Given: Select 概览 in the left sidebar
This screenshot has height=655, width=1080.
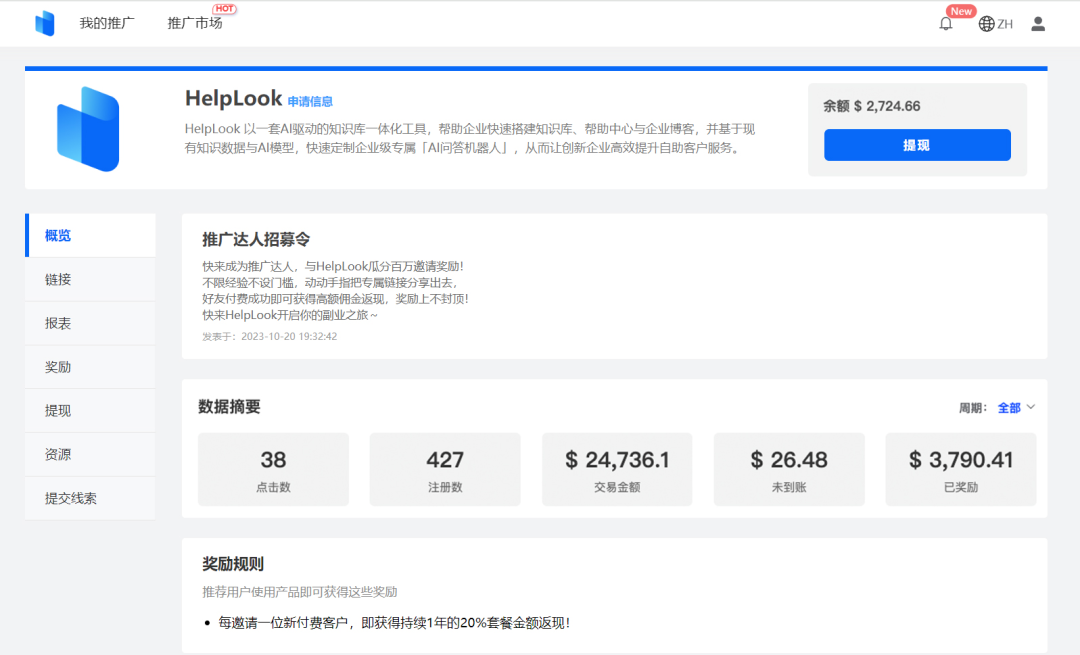Looking at the screenshot, I should tap(90, 236).
